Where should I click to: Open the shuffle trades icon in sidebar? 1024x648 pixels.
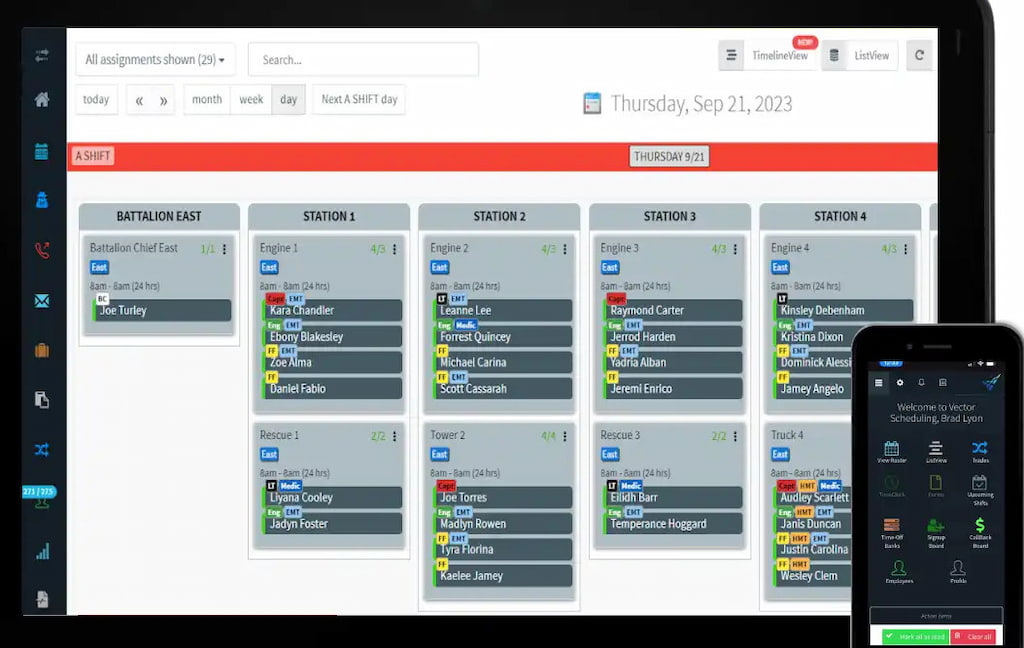click(x=42, y=449)
